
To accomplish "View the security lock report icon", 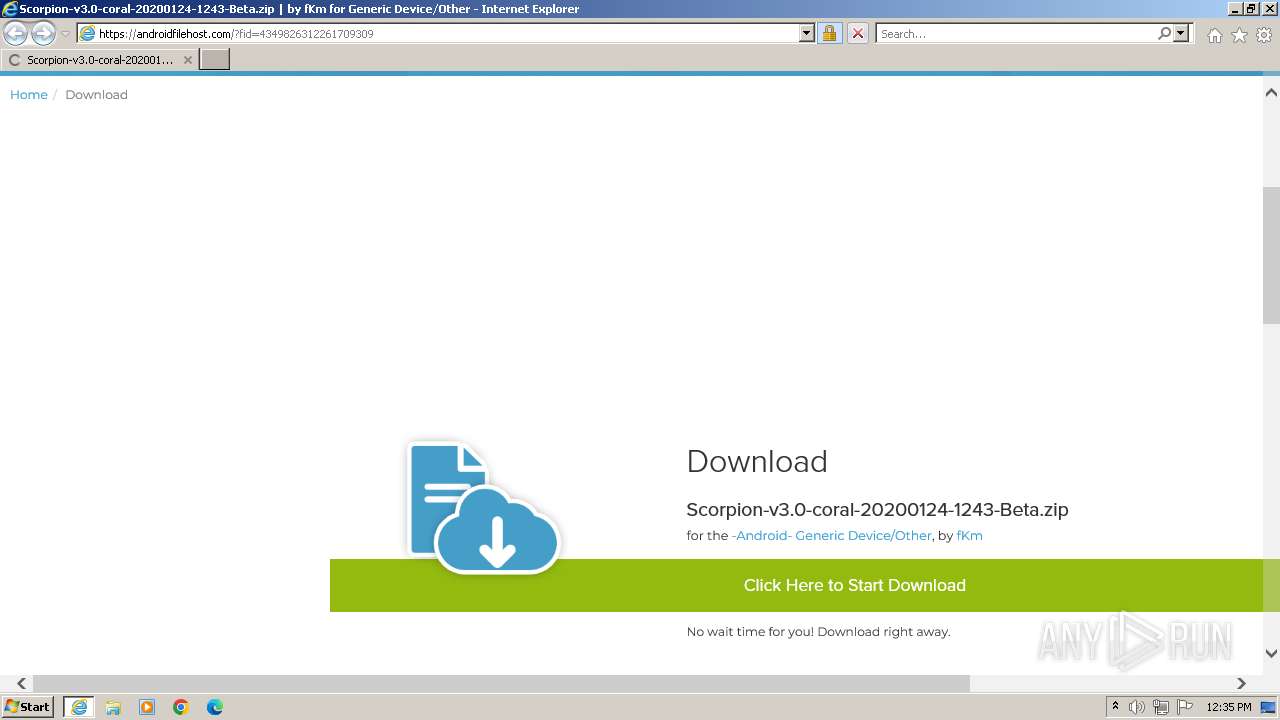I will coord(829,33).
